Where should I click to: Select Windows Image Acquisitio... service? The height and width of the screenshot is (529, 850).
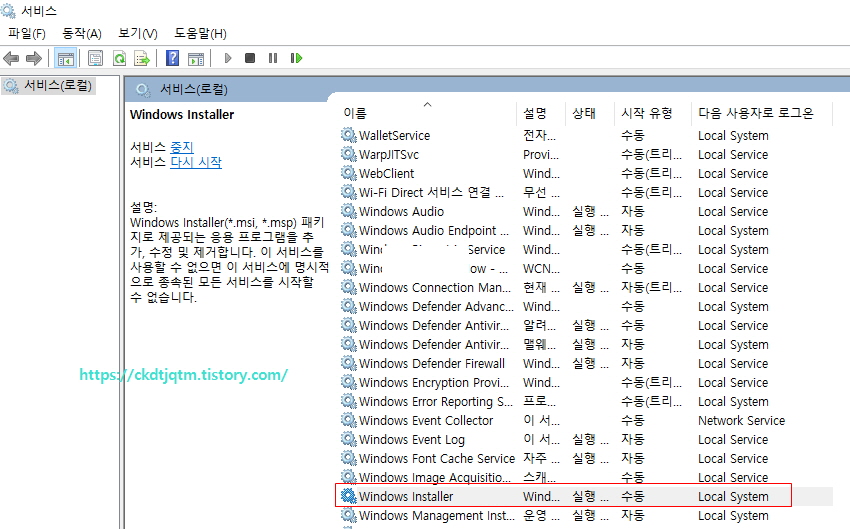[435, 477]
